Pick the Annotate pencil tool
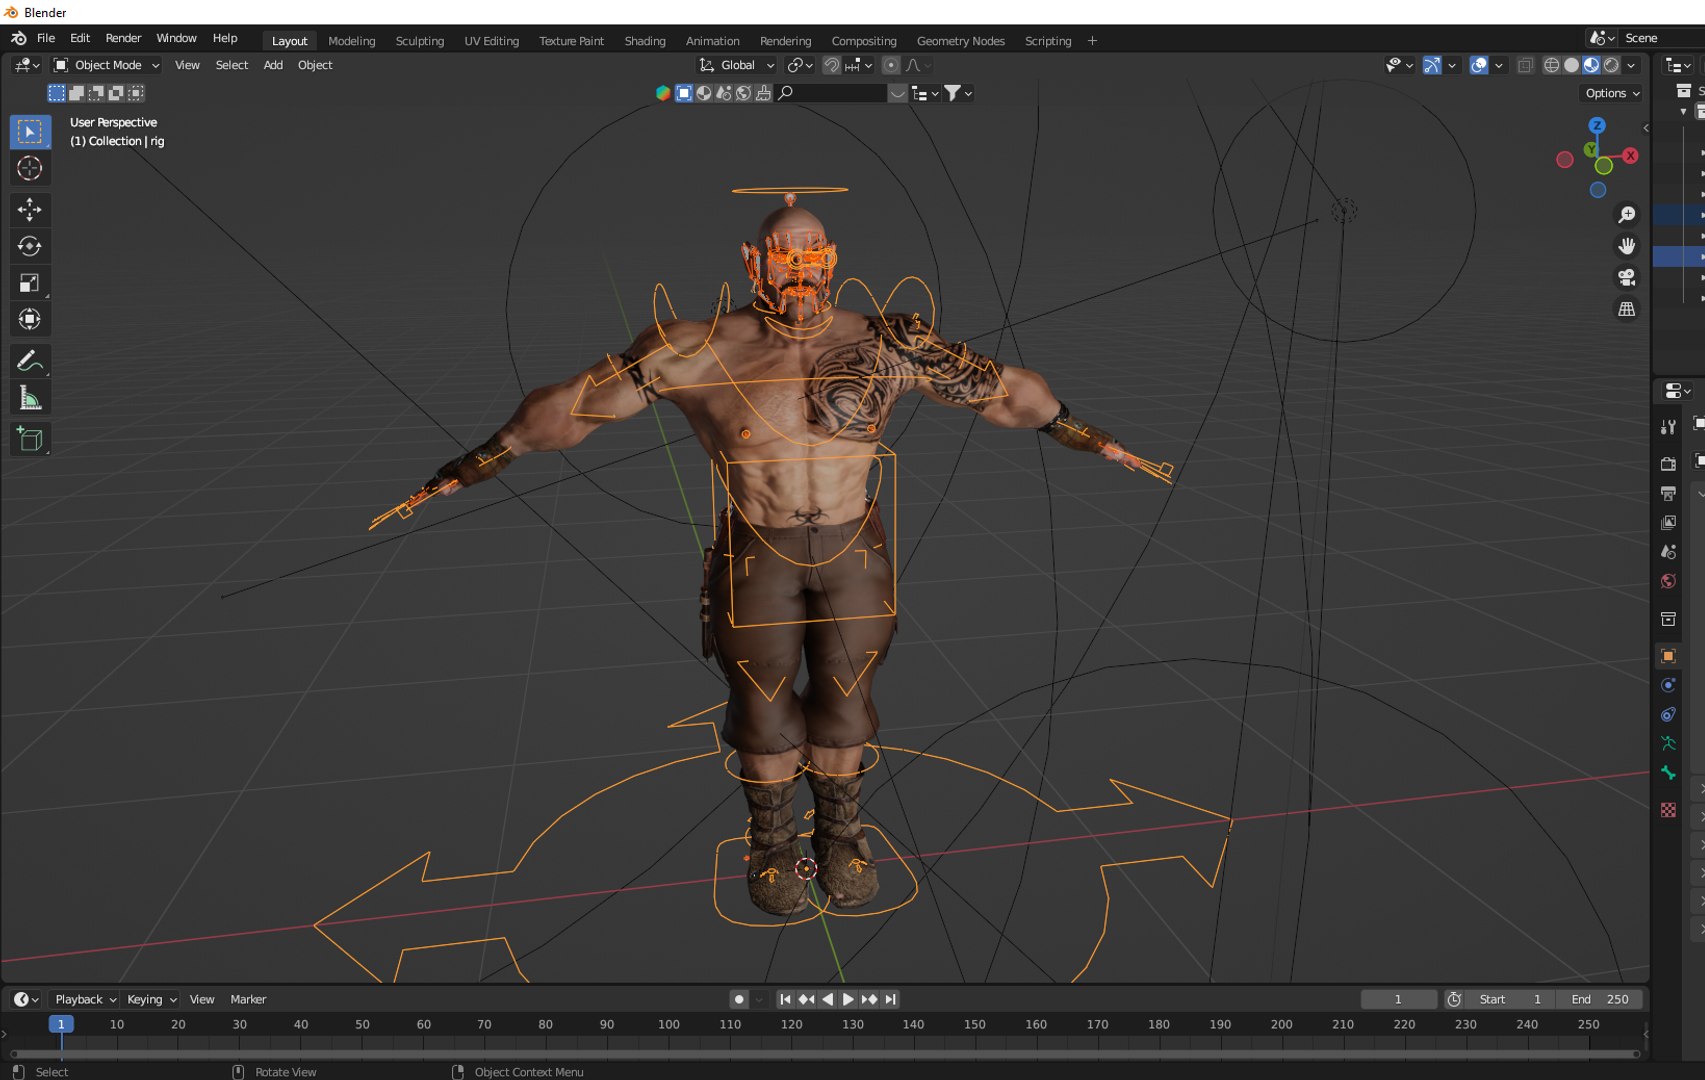The height and width of the screenshot is (1080, 1705). 29,360
